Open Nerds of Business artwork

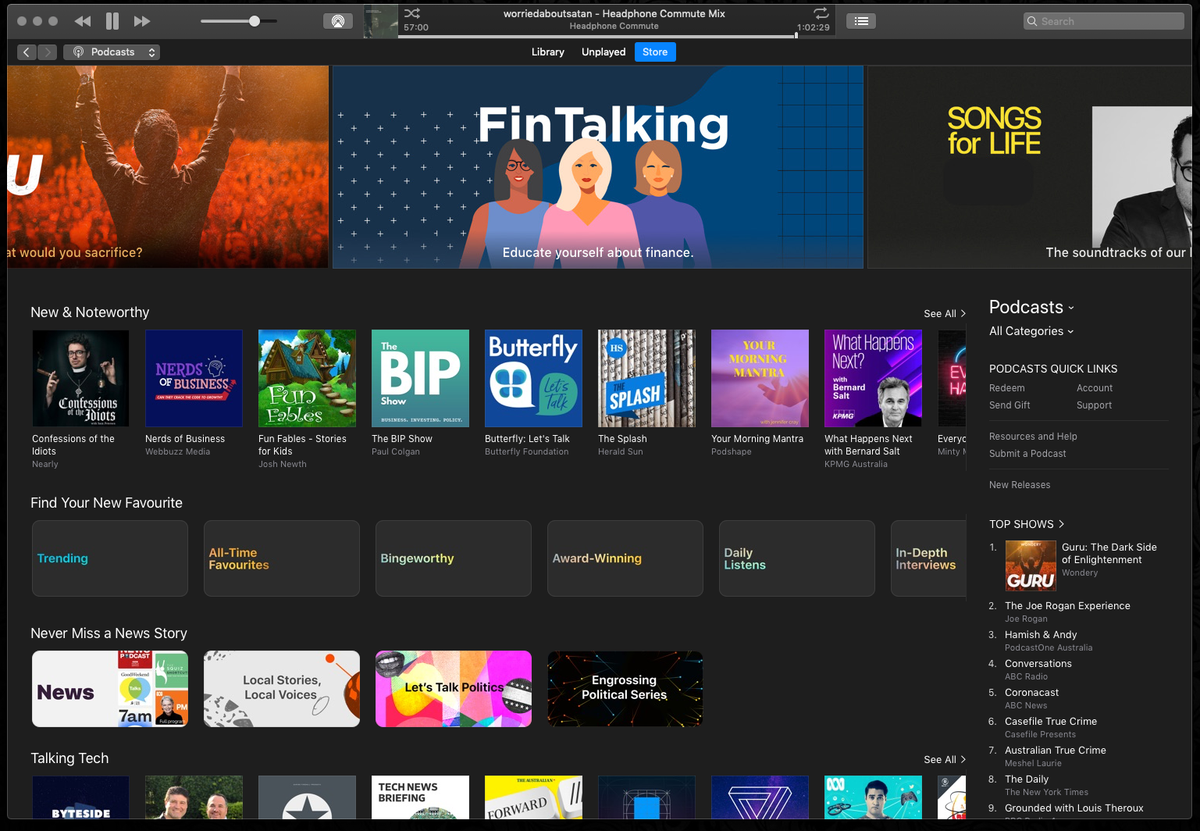194,379
